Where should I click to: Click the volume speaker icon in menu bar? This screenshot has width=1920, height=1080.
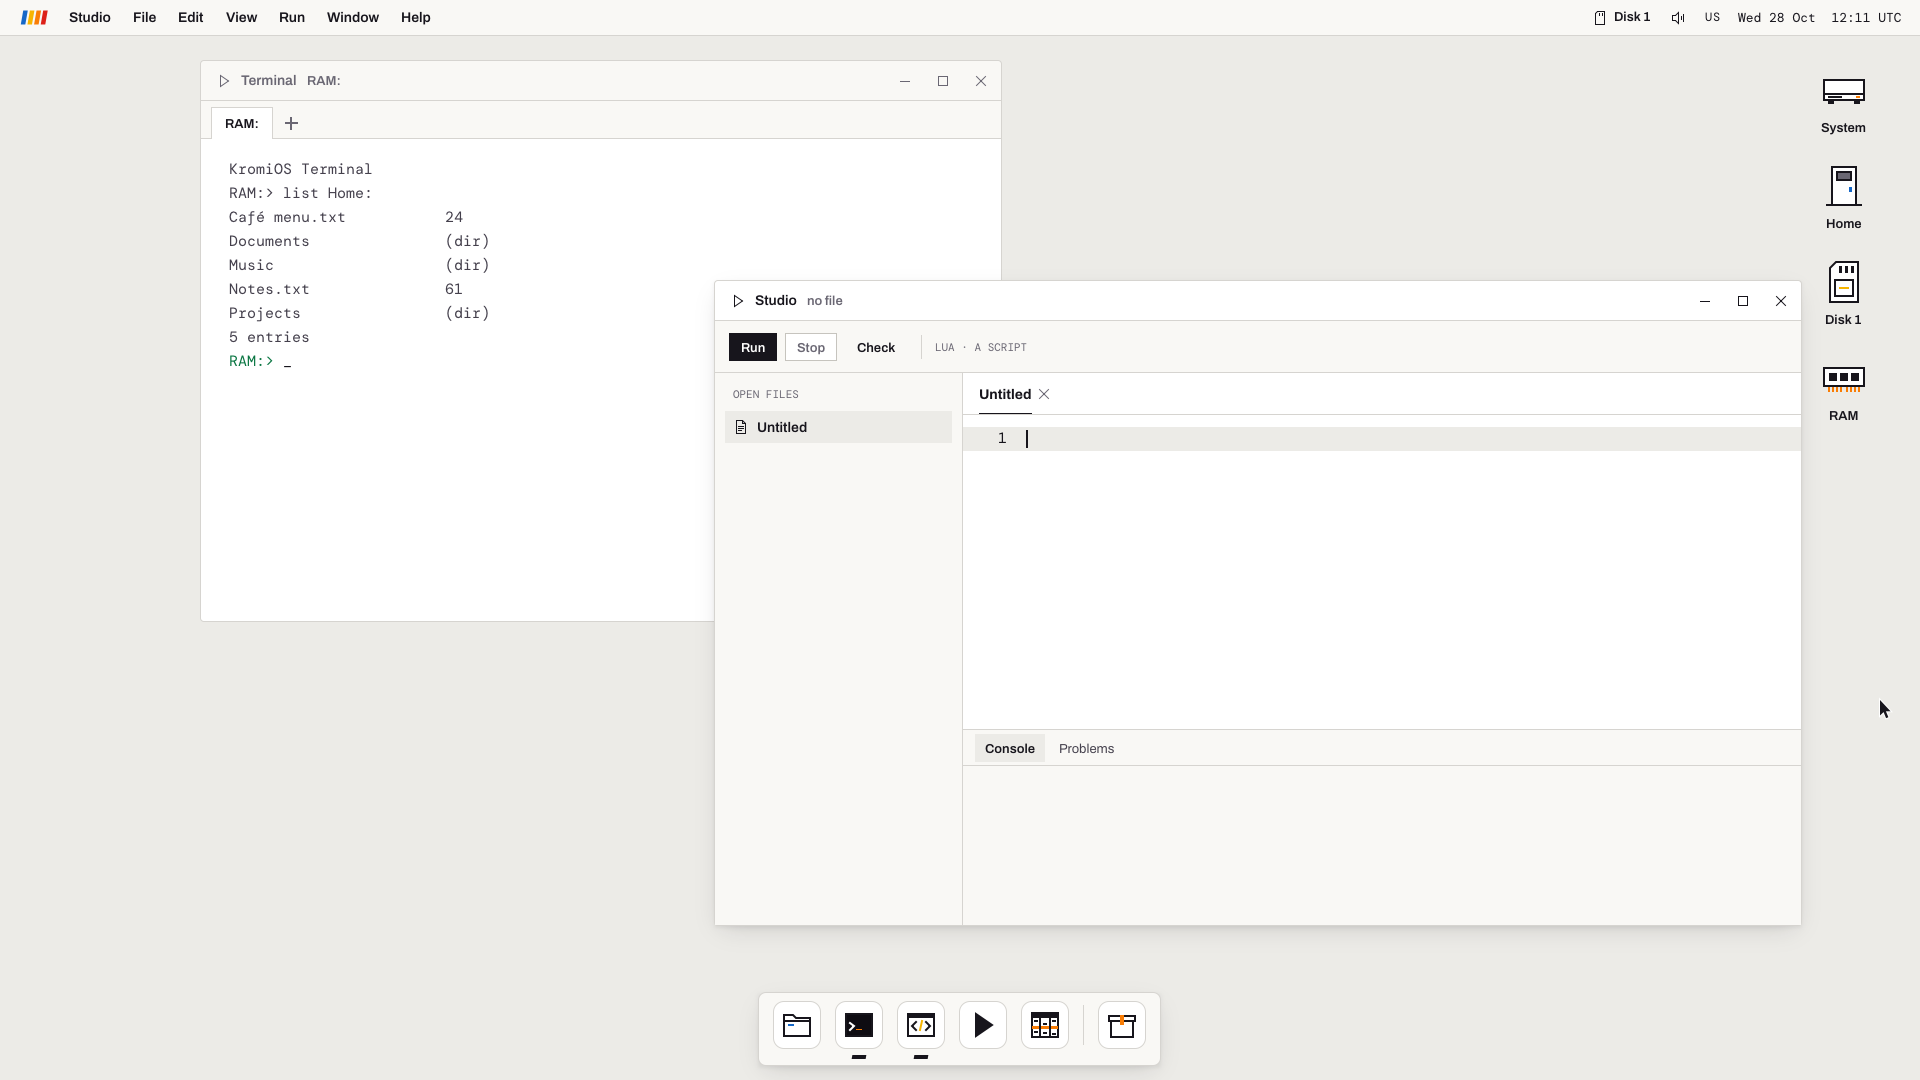click(x=1678, y=18)
